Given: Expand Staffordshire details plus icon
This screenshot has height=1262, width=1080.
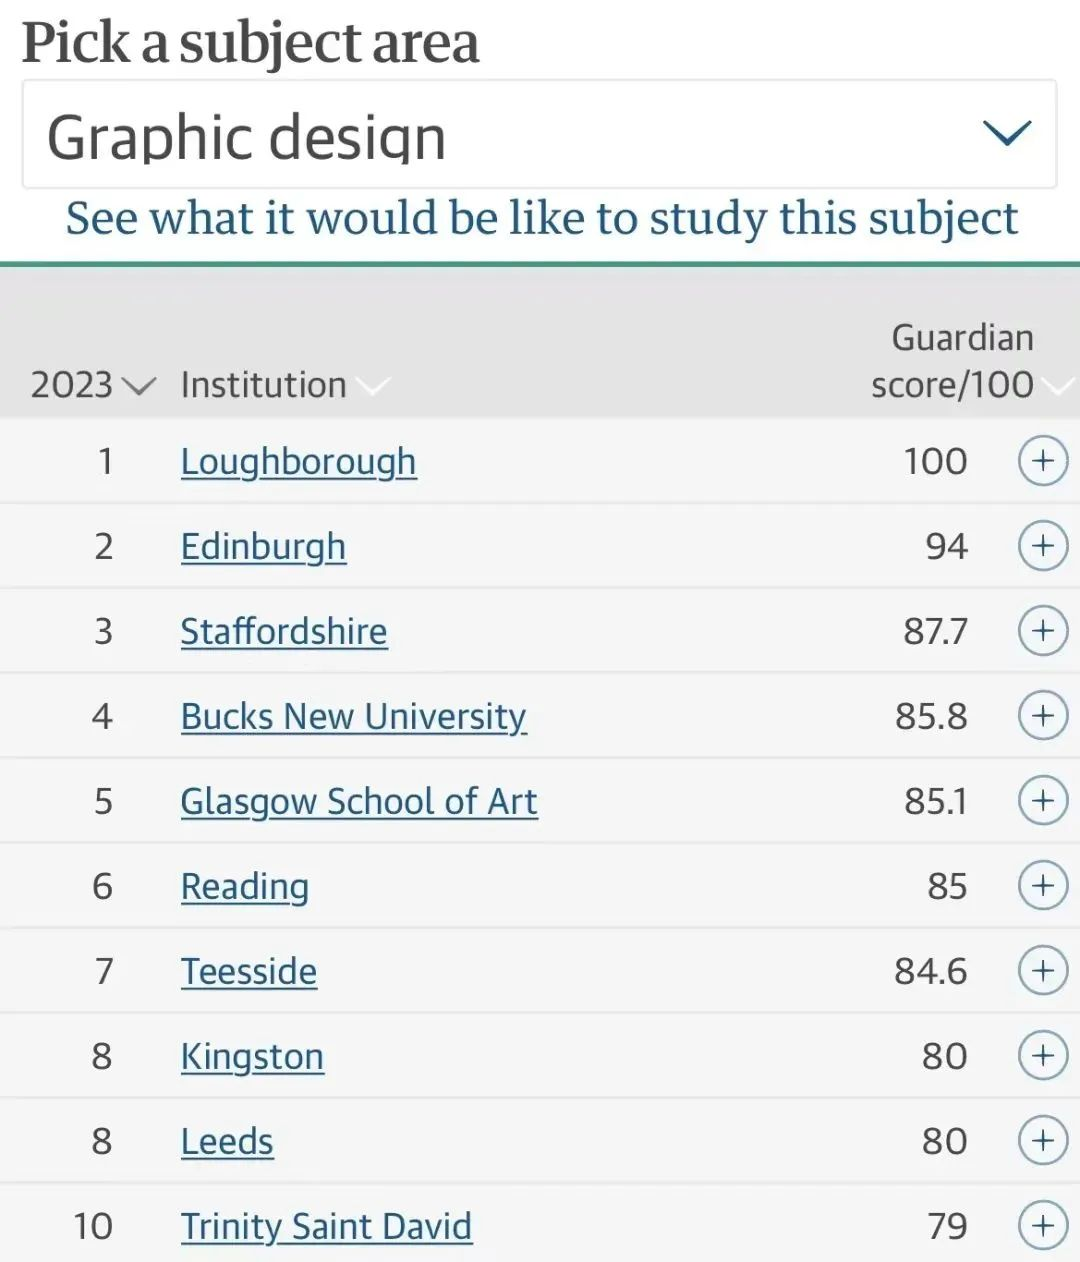Looking at the screenshot, I should point(1042,631).
